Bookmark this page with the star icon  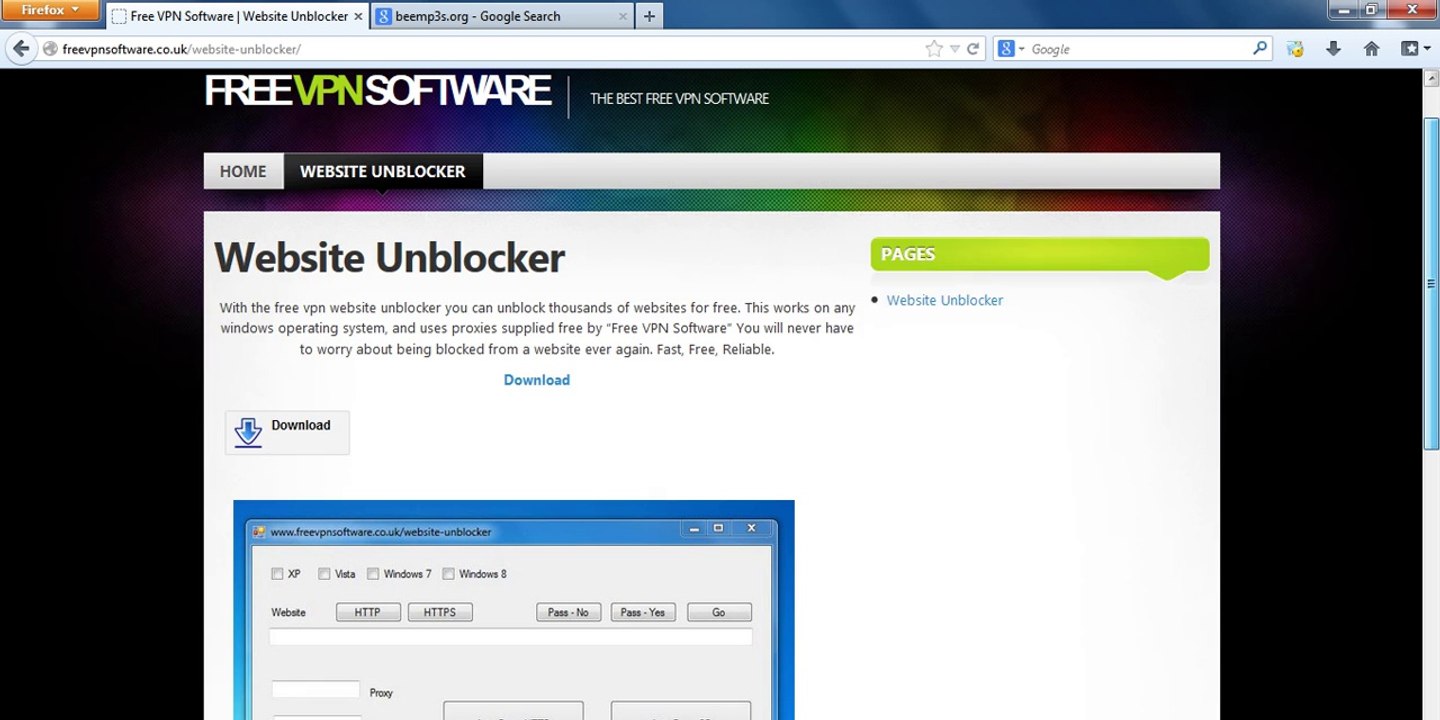(x=934, y=48)
